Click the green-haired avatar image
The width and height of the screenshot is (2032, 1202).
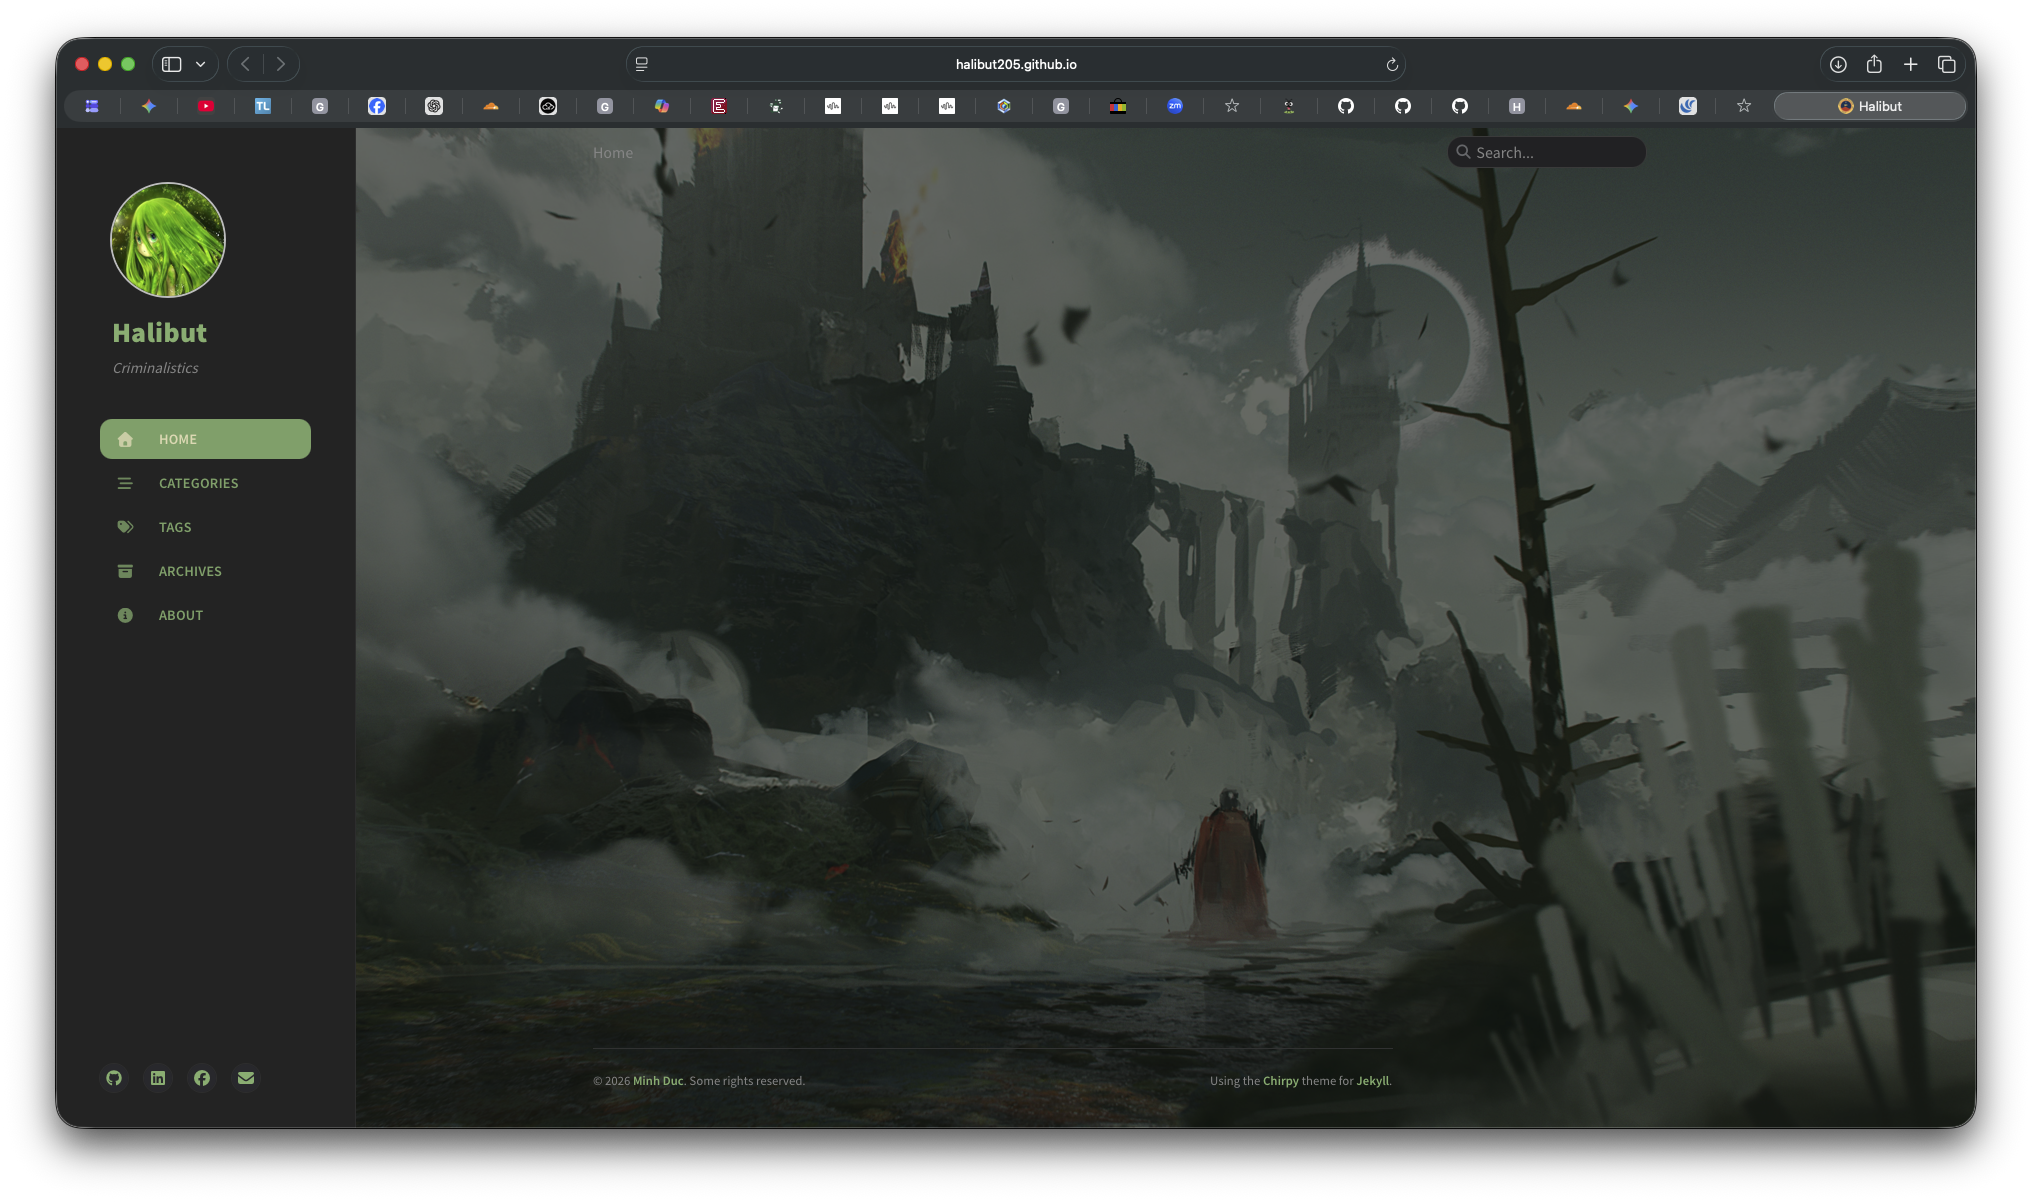click(x=168, y=240)
